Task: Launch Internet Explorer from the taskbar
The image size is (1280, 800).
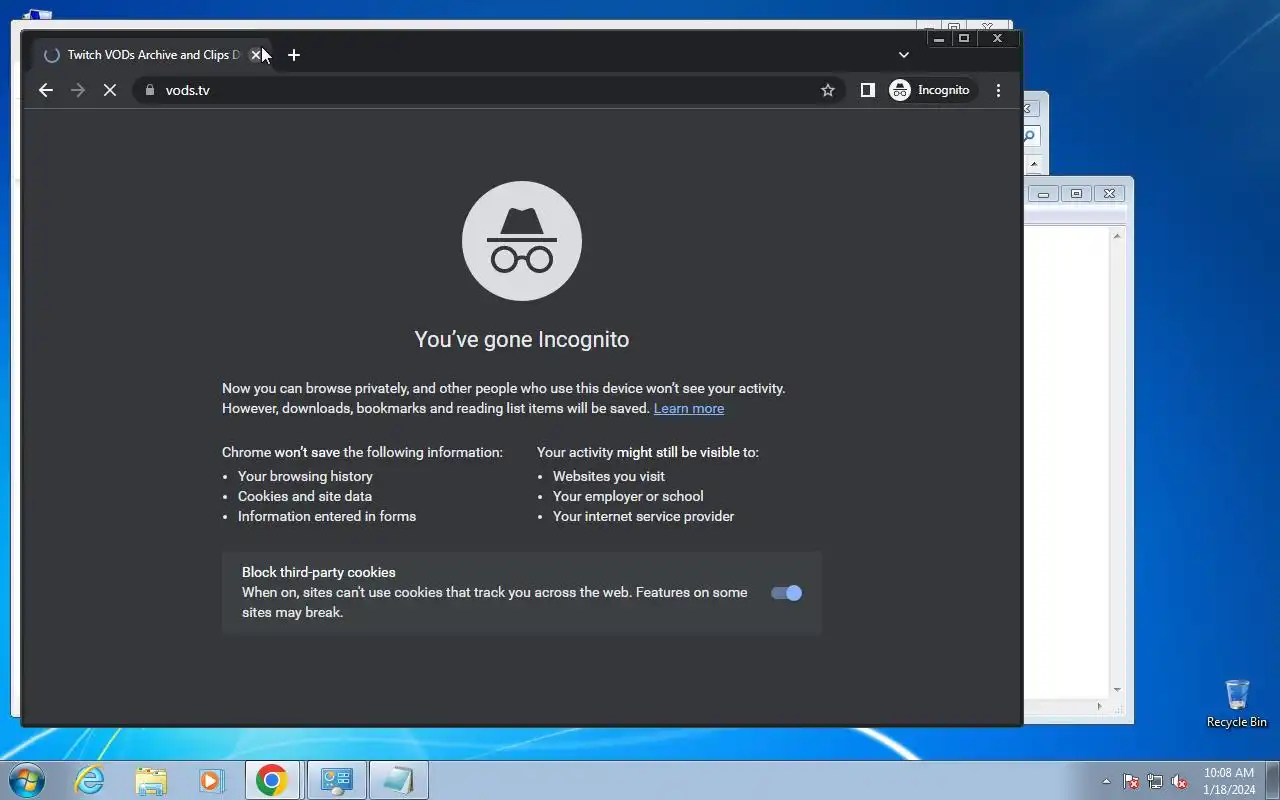Action: coord(90,780)
